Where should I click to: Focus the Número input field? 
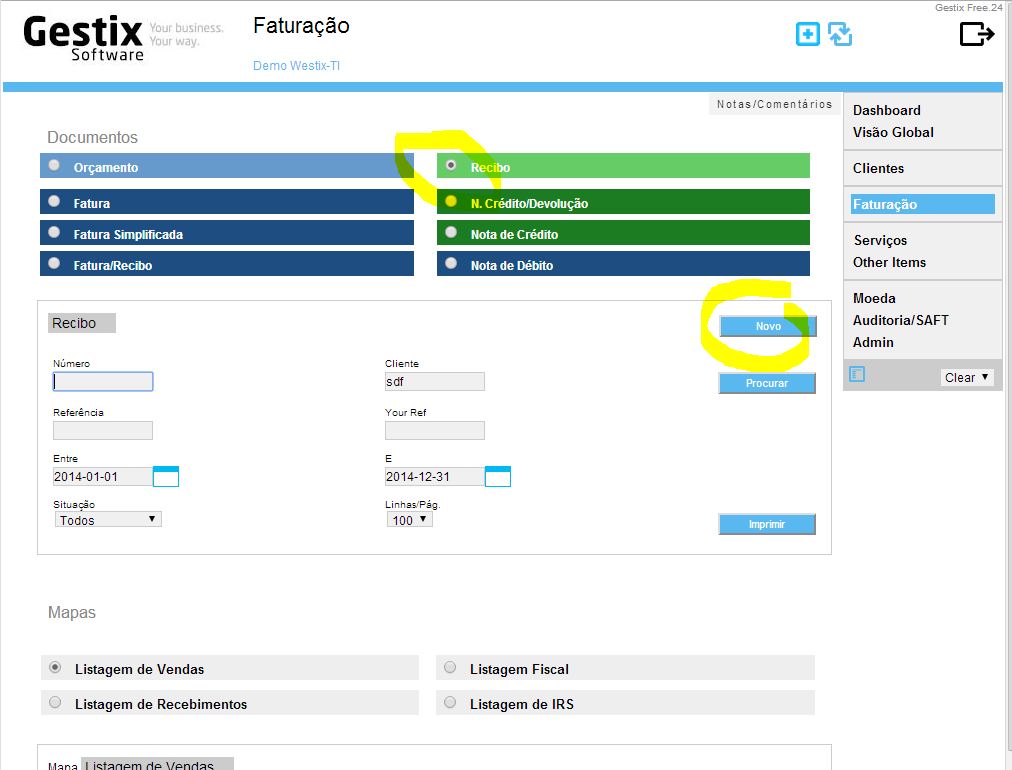[103, 381]
